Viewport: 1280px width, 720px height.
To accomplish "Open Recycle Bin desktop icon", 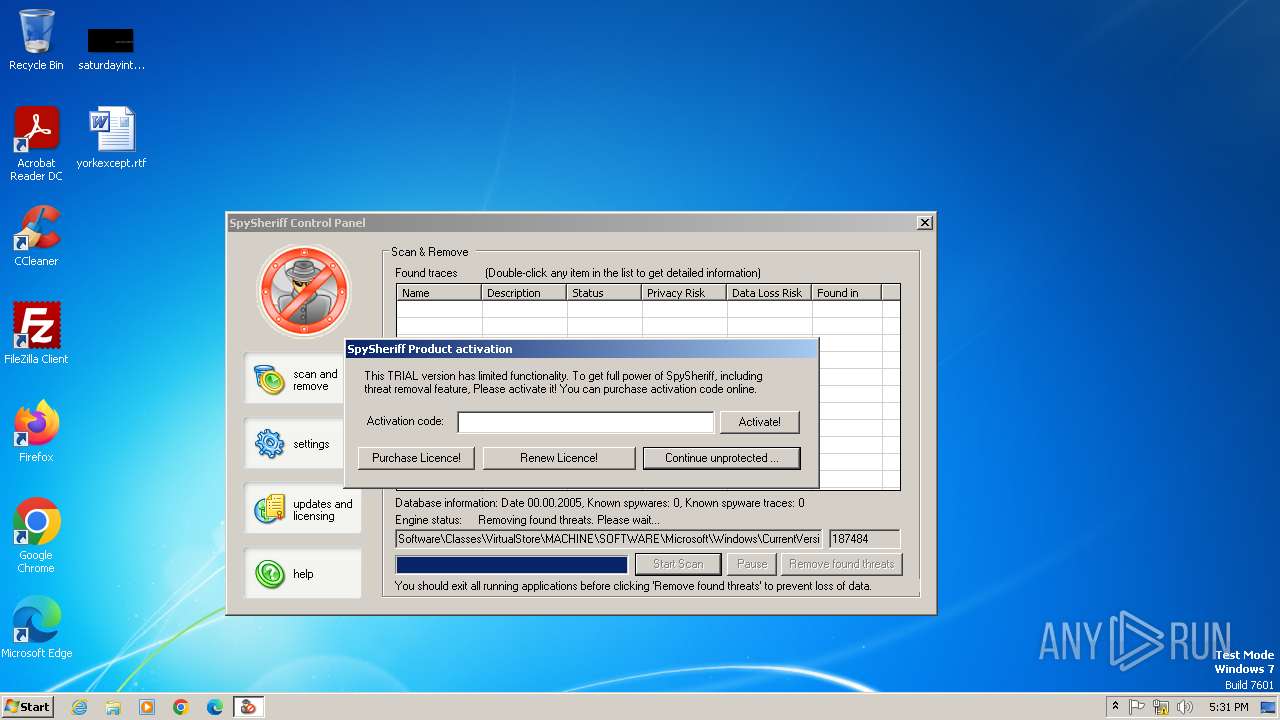I will (36, 40).
